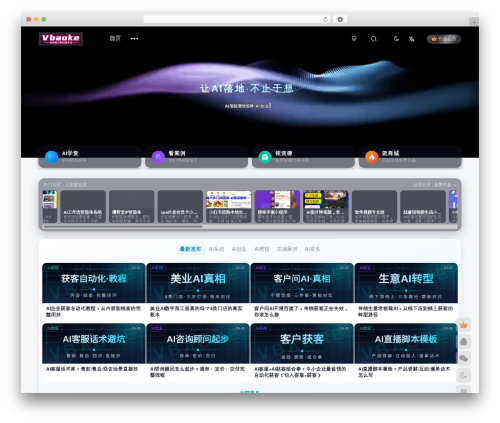Click the article title under 生意AI转型
Viewport: 500px width, 423px height.
405,311
